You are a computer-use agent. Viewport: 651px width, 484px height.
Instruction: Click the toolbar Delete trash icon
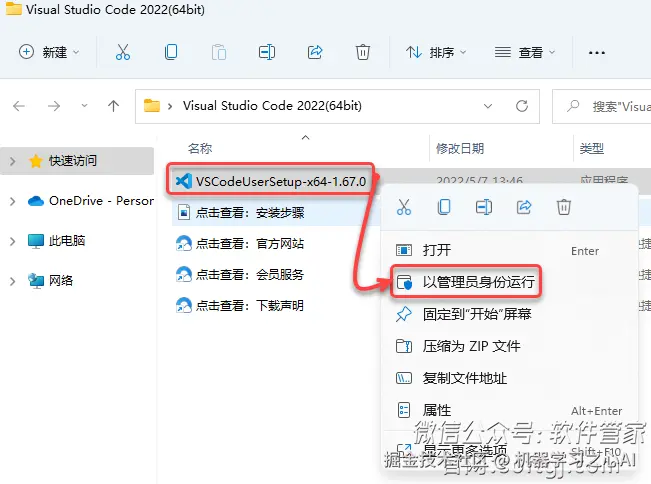pos(362,52)
